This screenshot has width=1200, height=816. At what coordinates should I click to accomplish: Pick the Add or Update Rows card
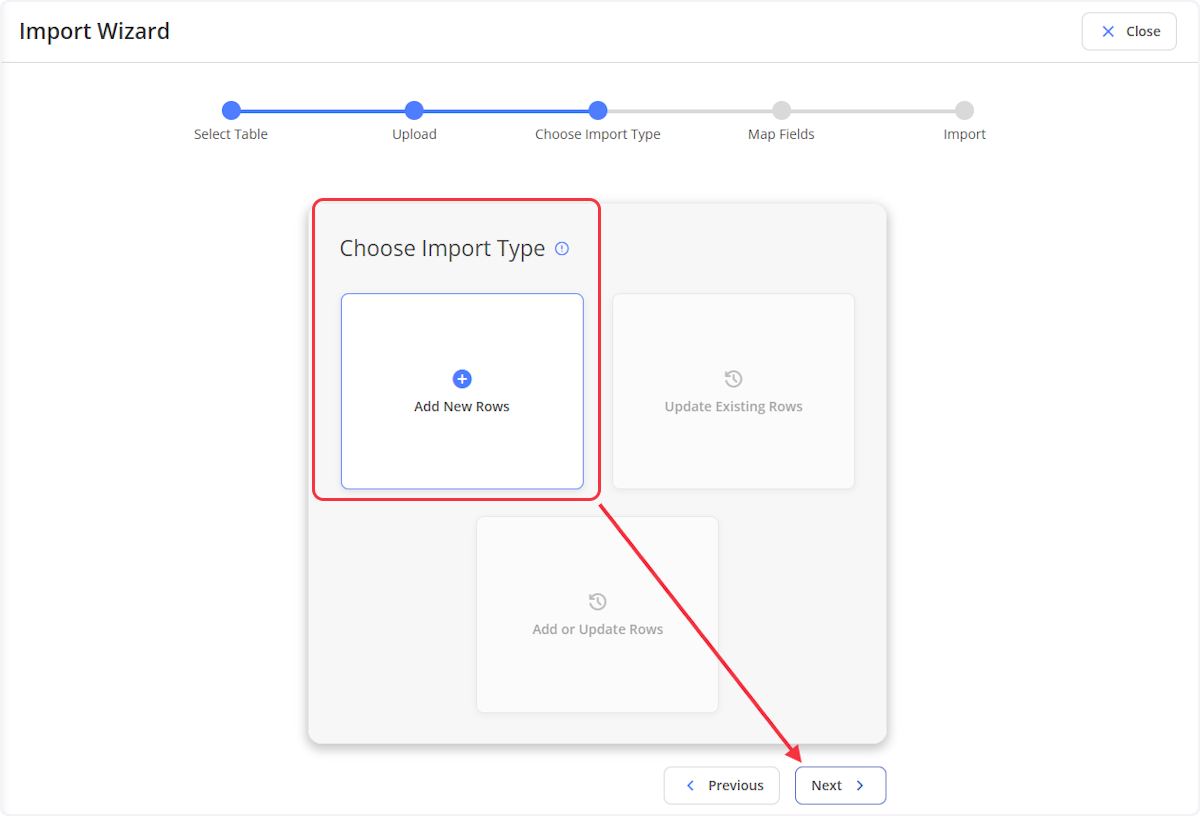coord(597,614)
